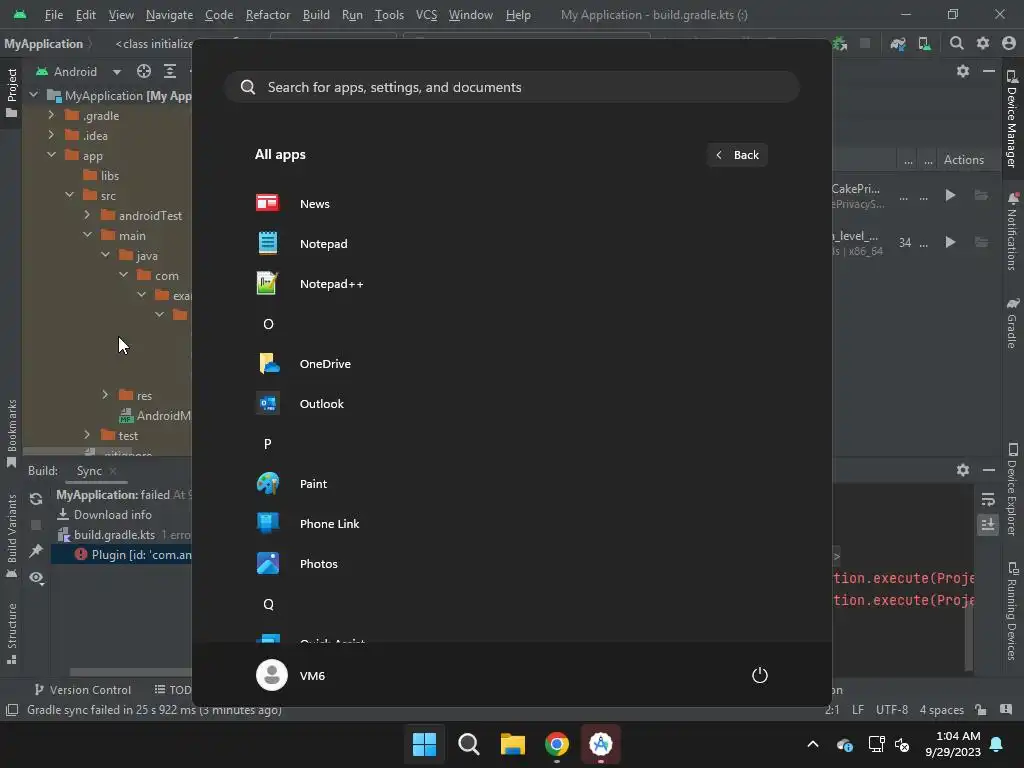Select the Plugin error entry in Build panel
1024x768 pixels.
click(x=123, y=554)
